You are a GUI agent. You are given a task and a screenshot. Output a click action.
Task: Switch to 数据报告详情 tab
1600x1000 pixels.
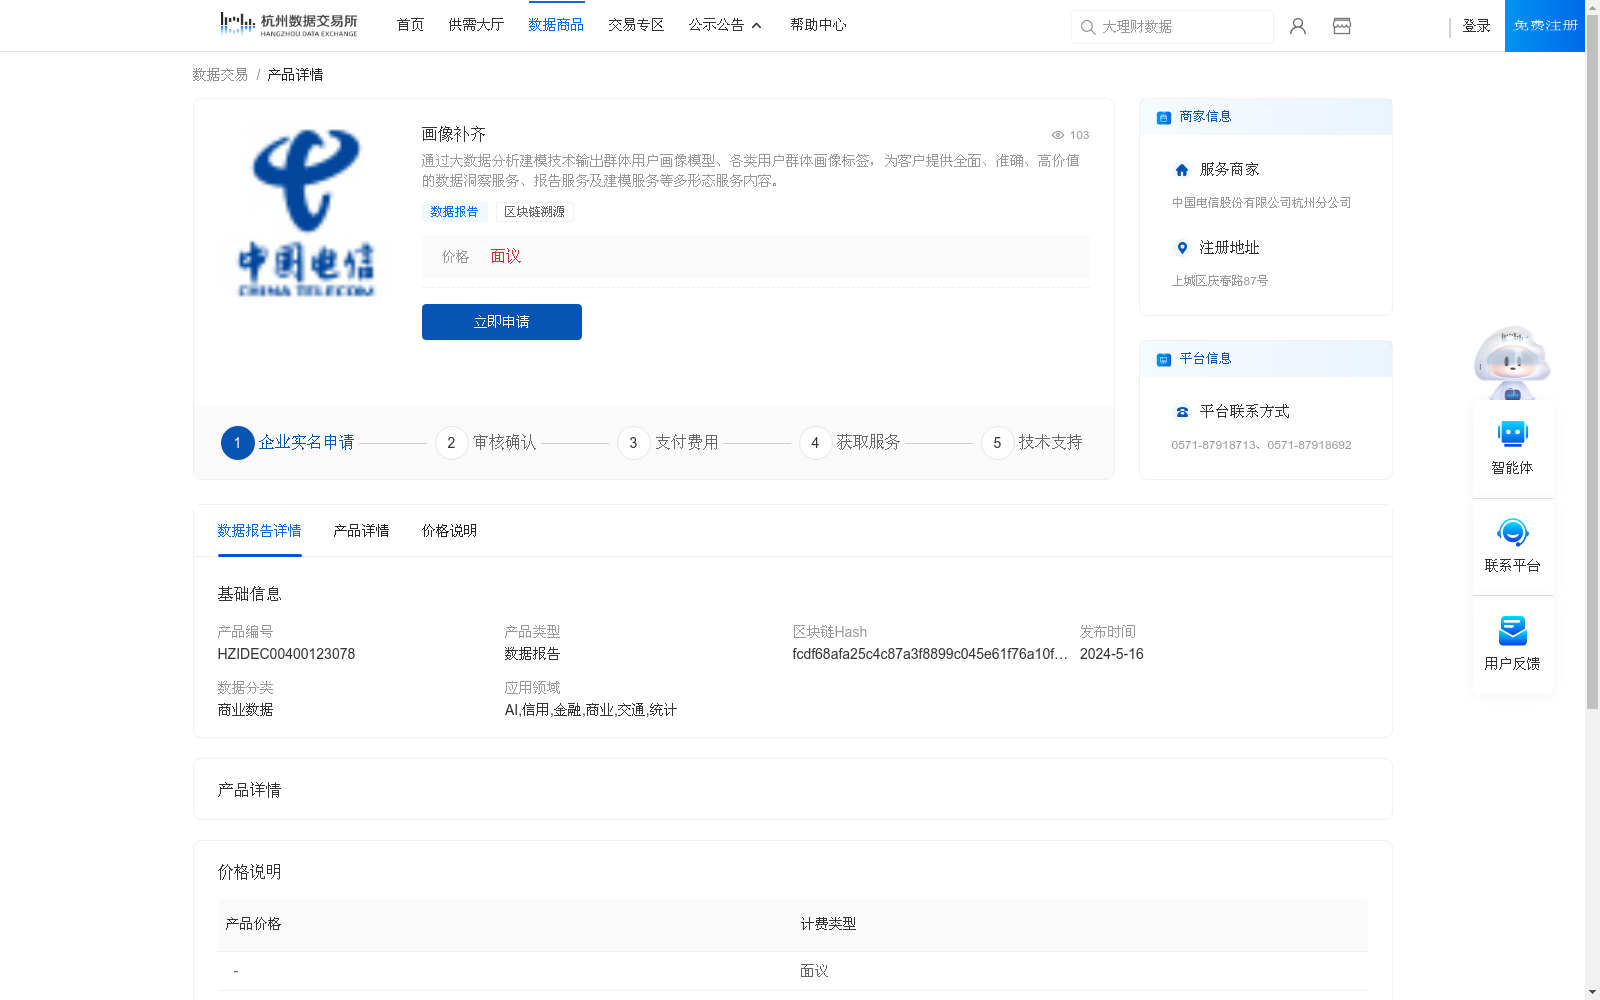(x=259, y=531)
